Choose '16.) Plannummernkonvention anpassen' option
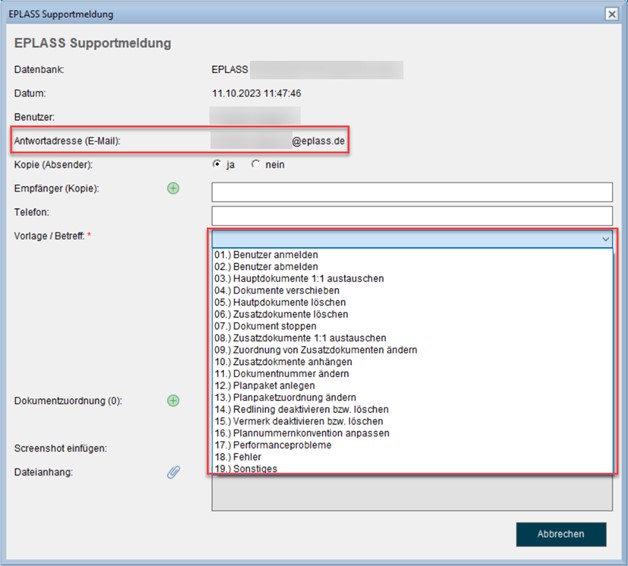Screen dimensions: 628x566 pyautogui.click(x=301, y=433)
